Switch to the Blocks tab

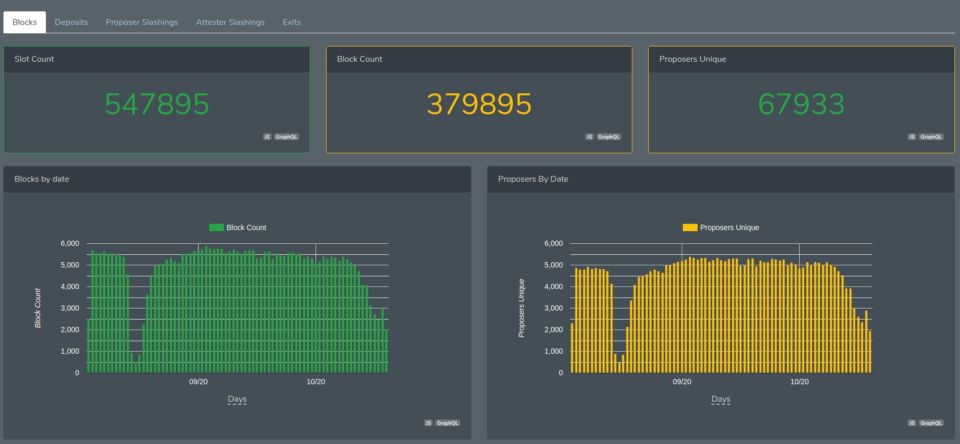tap(24, 22)
